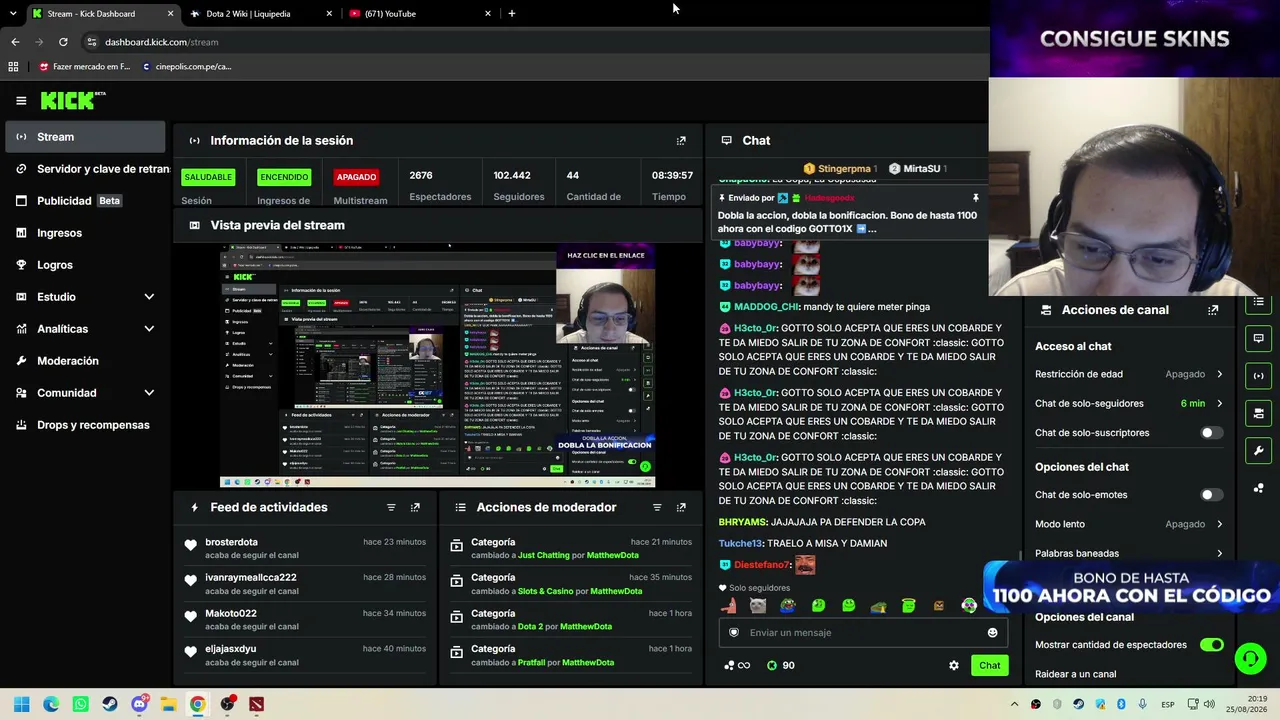Screen dimensions: 1280x720
Task: Send message with green Chat button
Action: (989, 665)
